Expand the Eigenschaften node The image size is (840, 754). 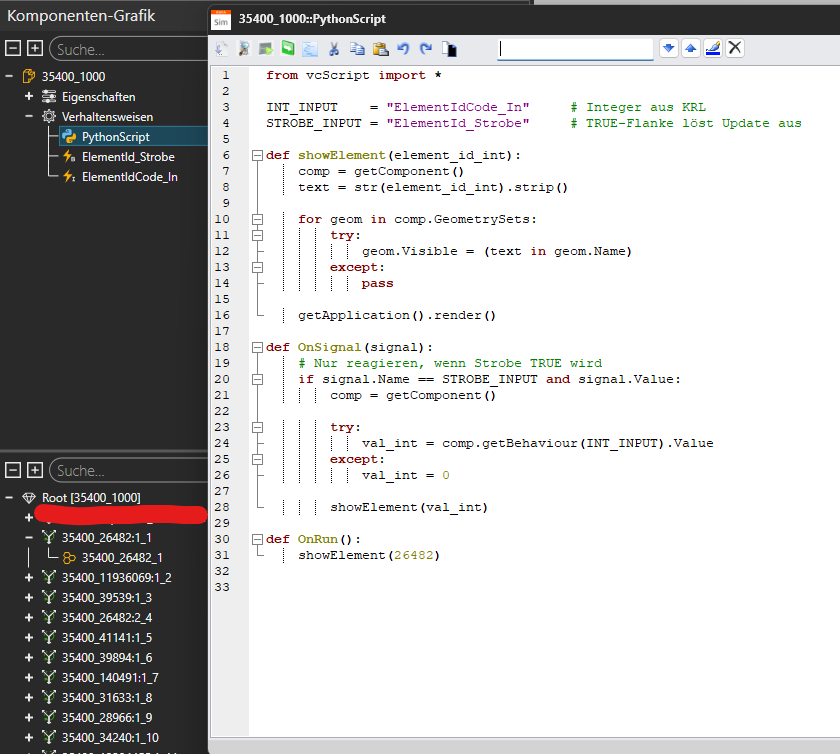coord(29,97)
